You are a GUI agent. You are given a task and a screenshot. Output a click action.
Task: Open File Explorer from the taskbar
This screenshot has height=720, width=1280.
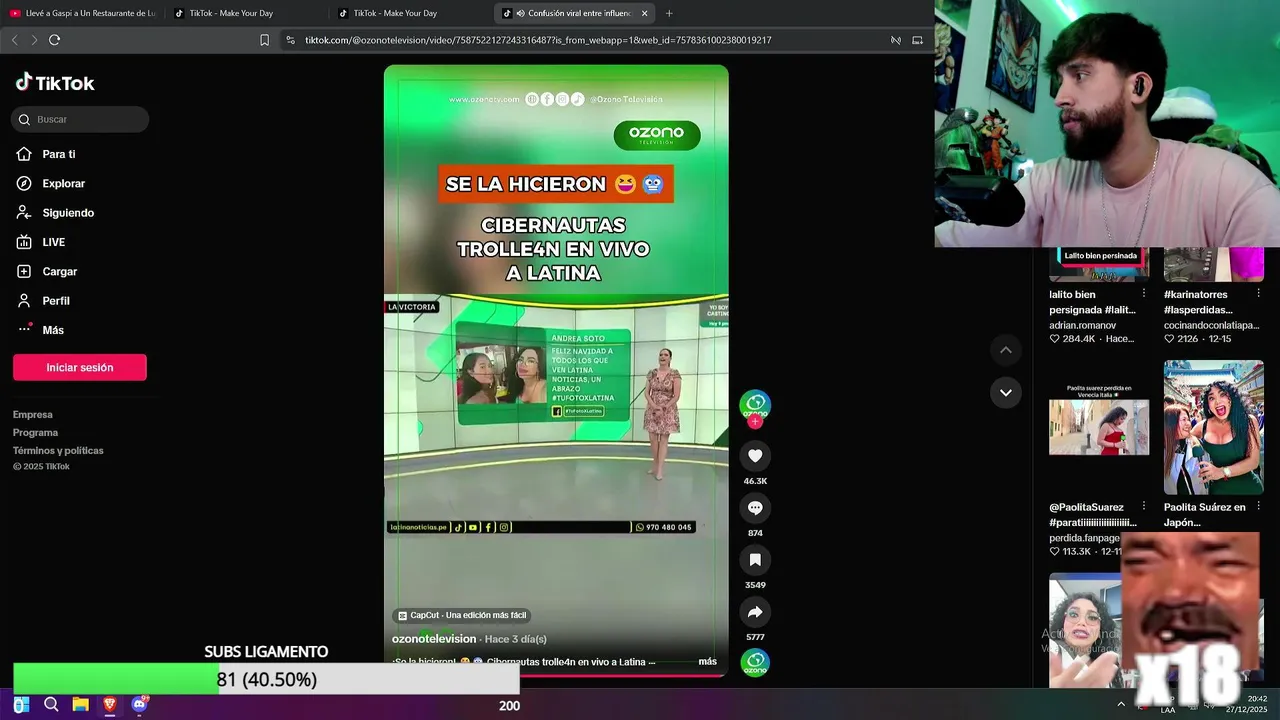tap(81, 705)
